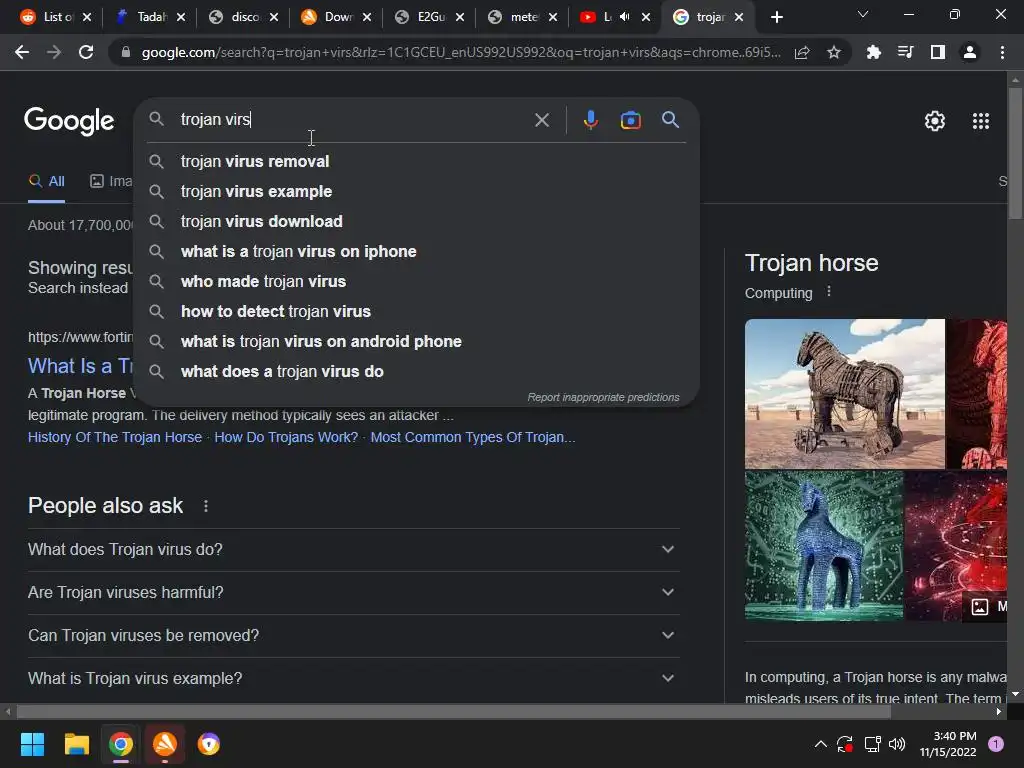The image size is (1024, 768).
Task: Reload the current page
Action: [x=86, y=52]
